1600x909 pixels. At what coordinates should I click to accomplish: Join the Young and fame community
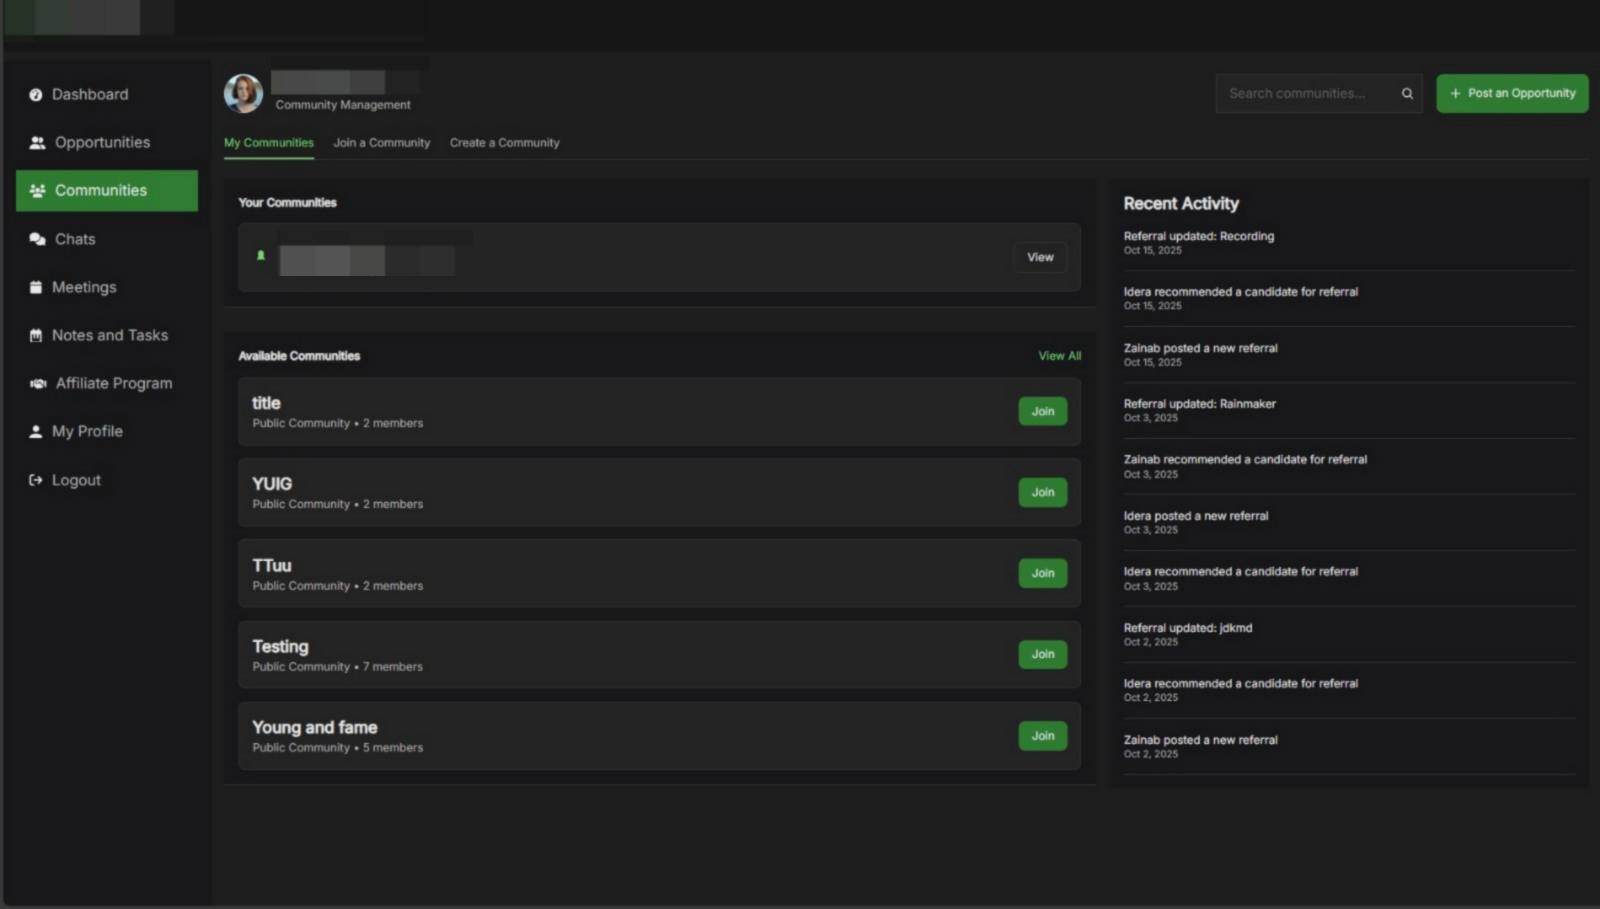point(1042,735)
